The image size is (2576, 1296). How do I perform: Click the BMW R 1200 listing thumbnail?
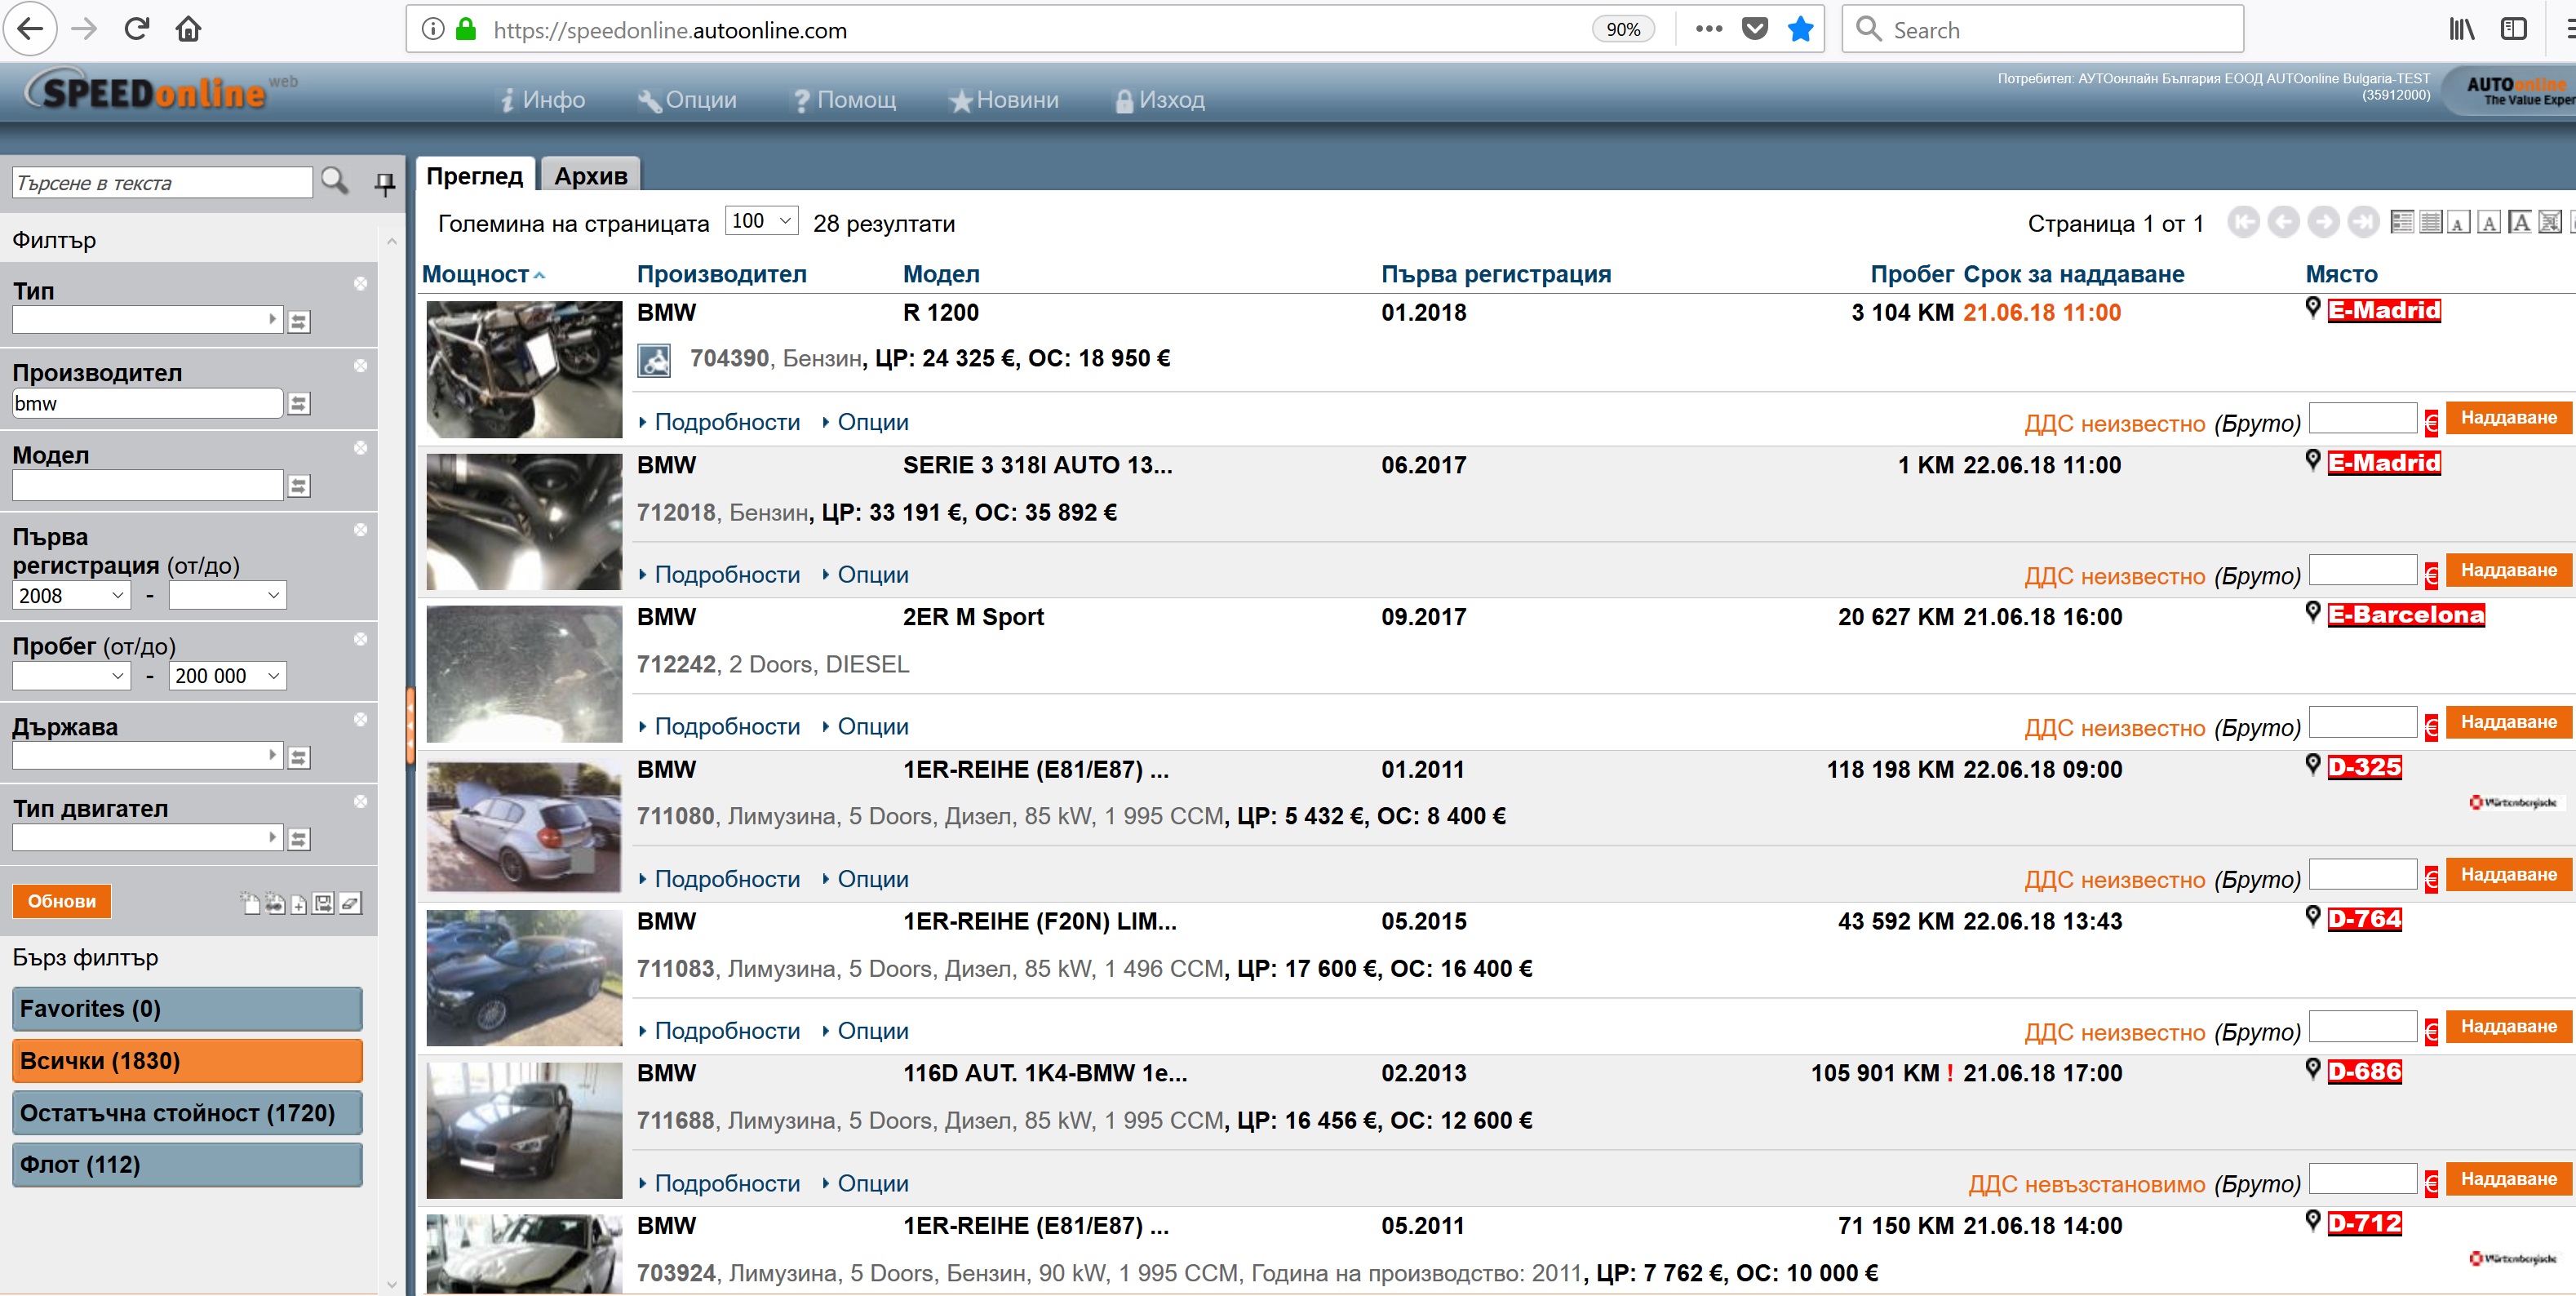(524, 369)
